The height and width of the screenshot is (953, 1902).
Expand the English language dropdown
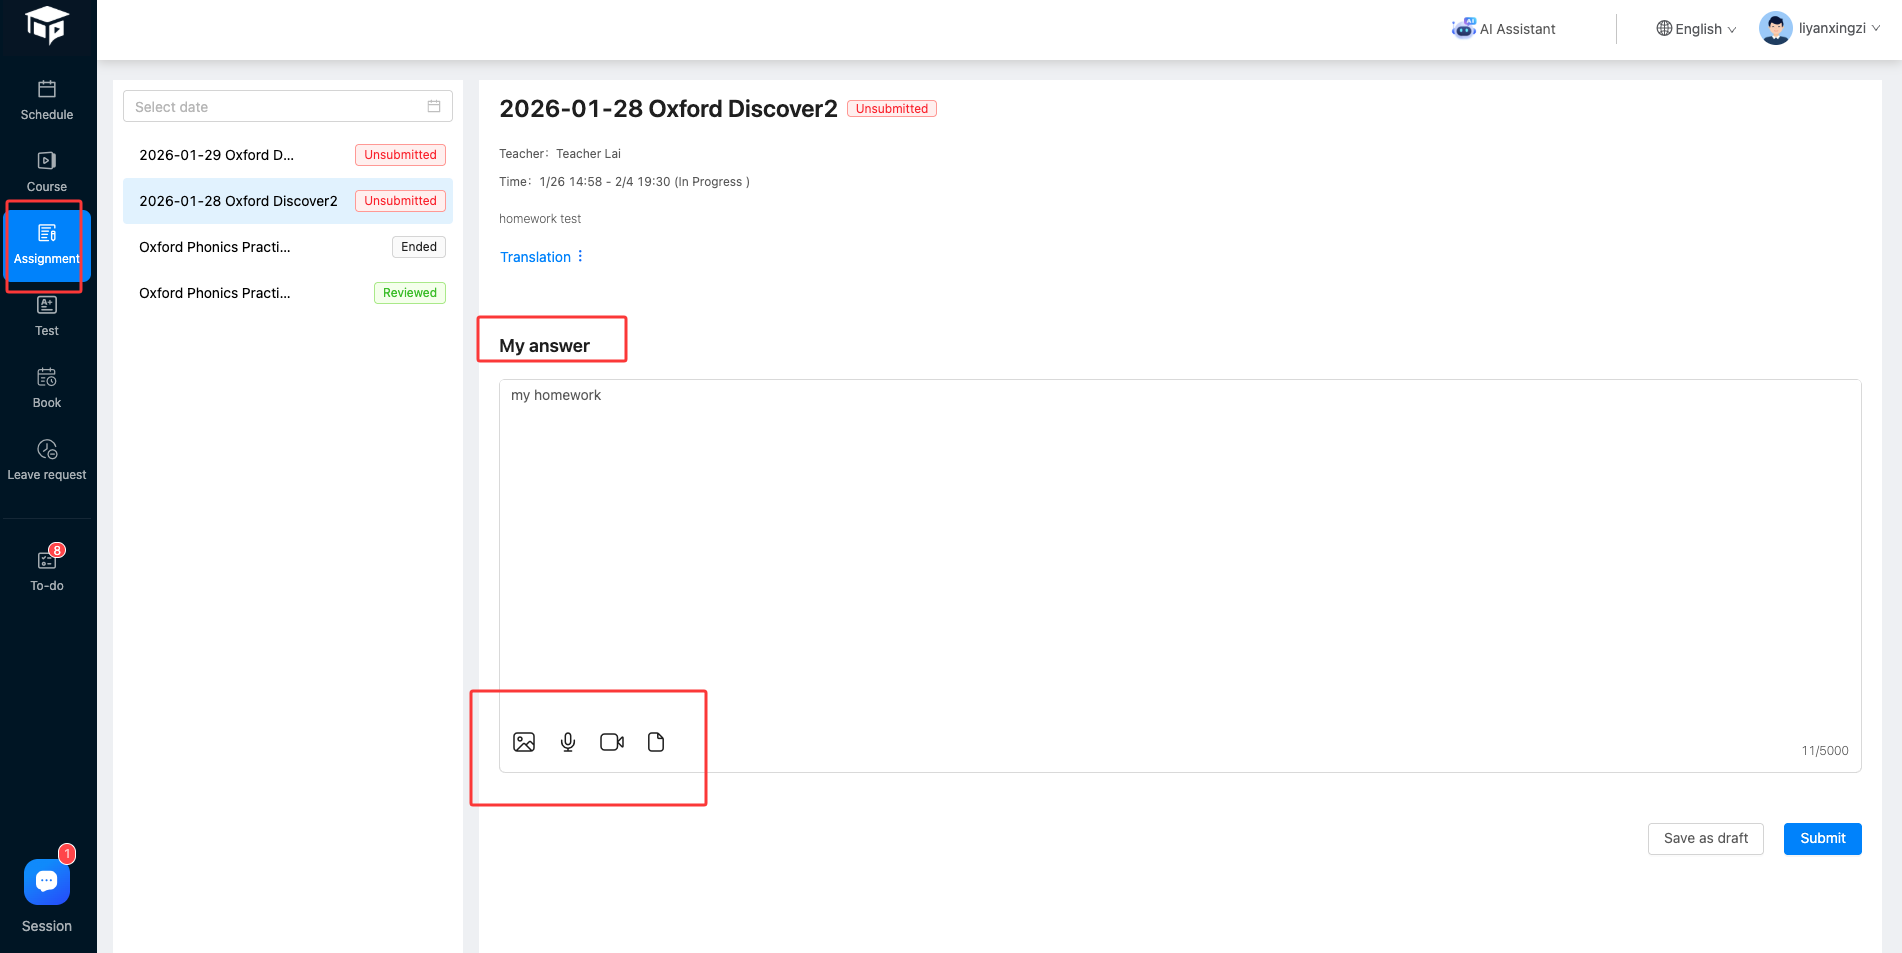click(x=1697, y=29)
